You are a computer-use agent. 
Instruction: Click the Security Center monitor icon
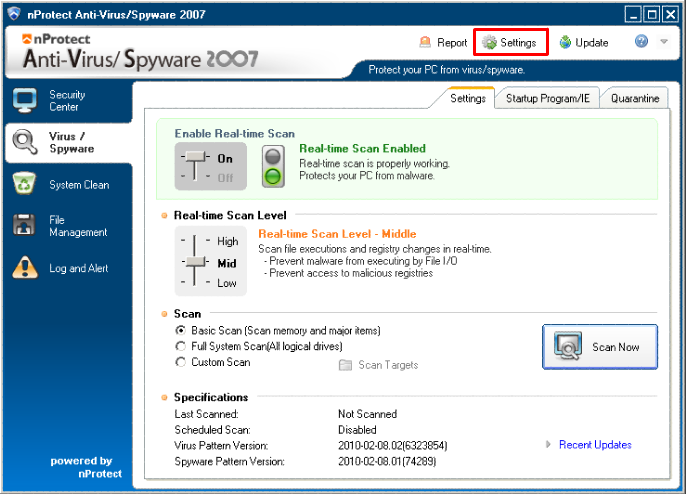24,100
